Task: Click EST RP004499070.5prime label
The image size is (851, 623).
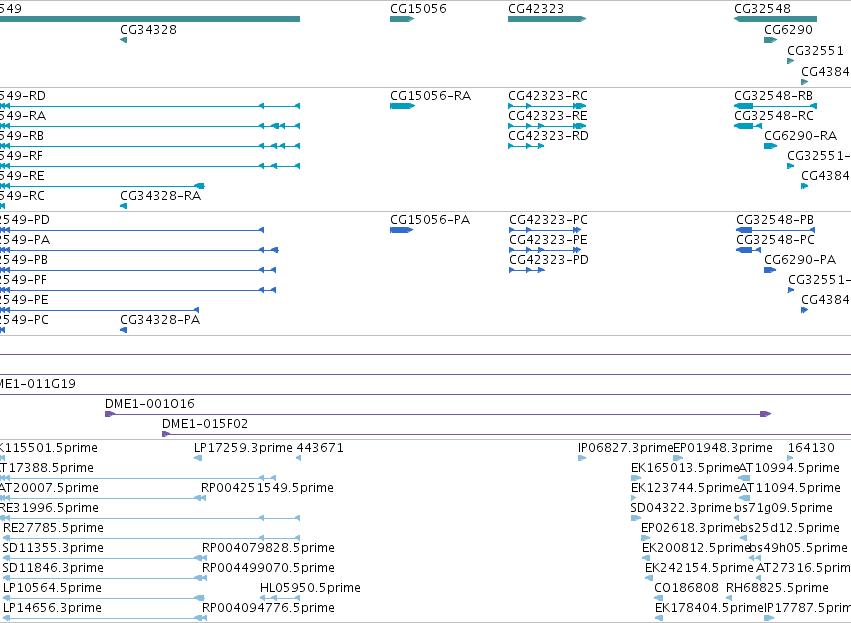Action: pyautogui.click(x=268, y=568)
